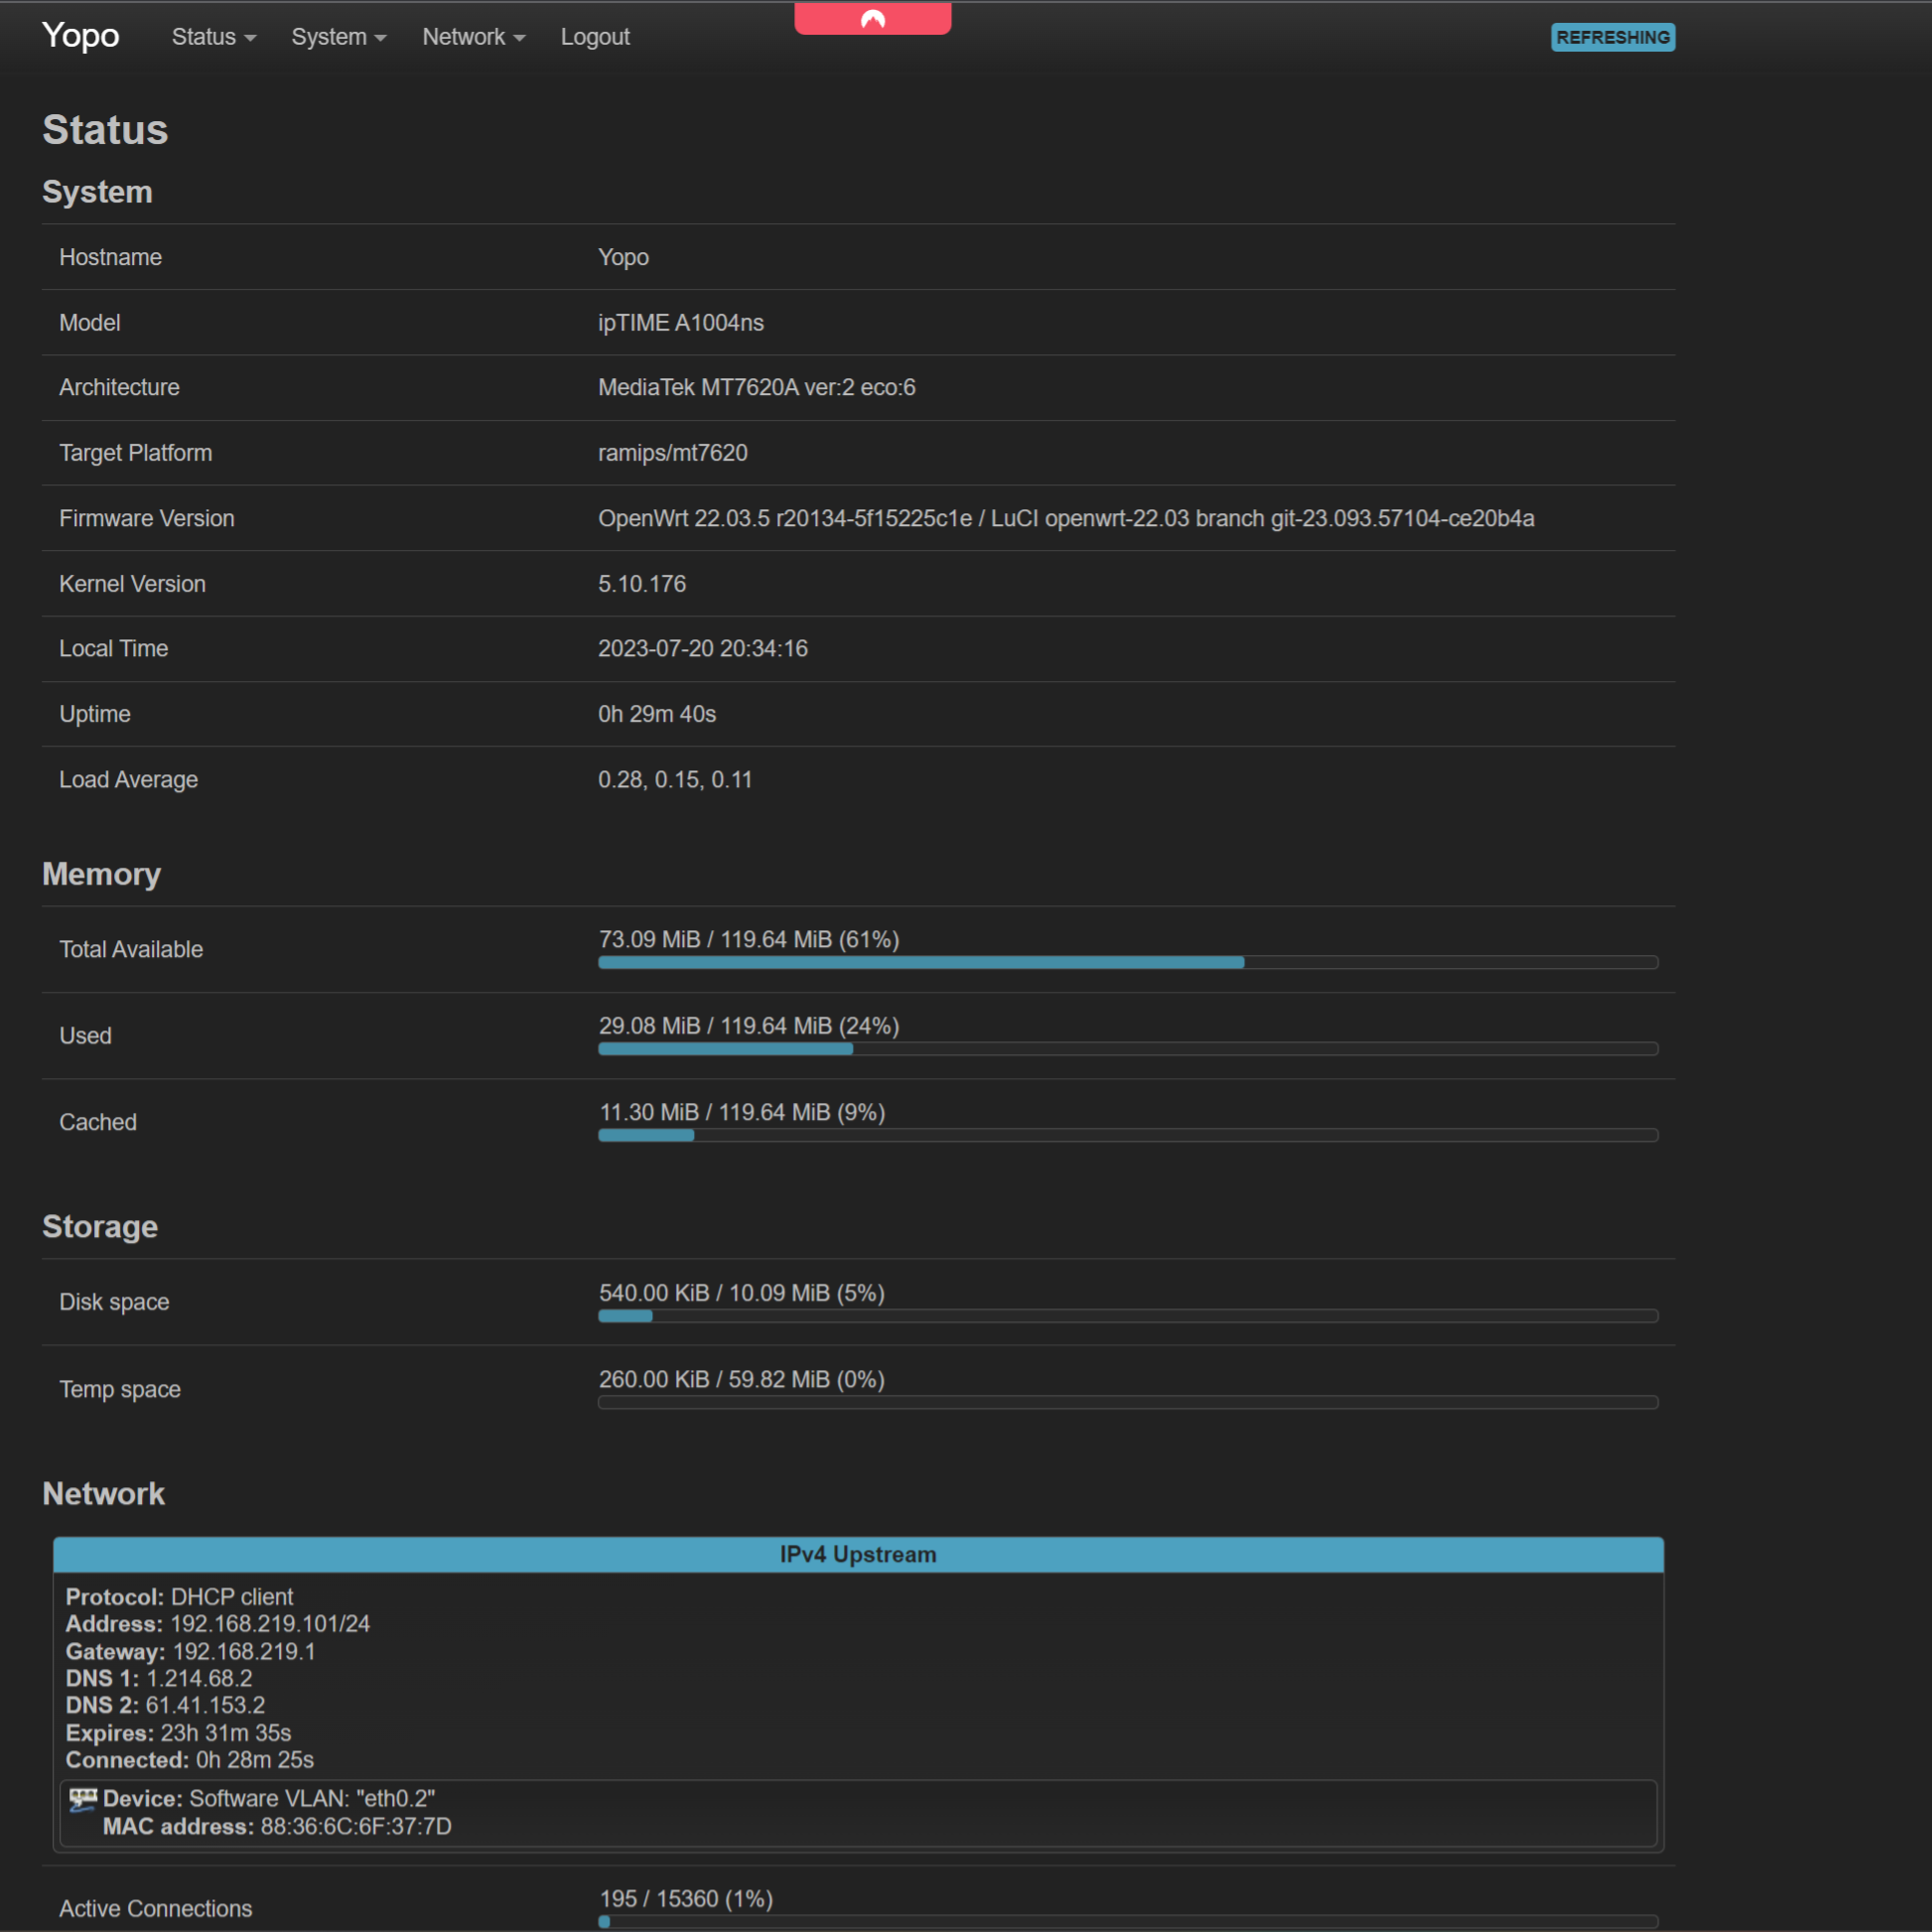This screenshot has width=1932, height=1932.
Task: Click the IPv4 Upstream header bar
Action: click(858, 1554)
